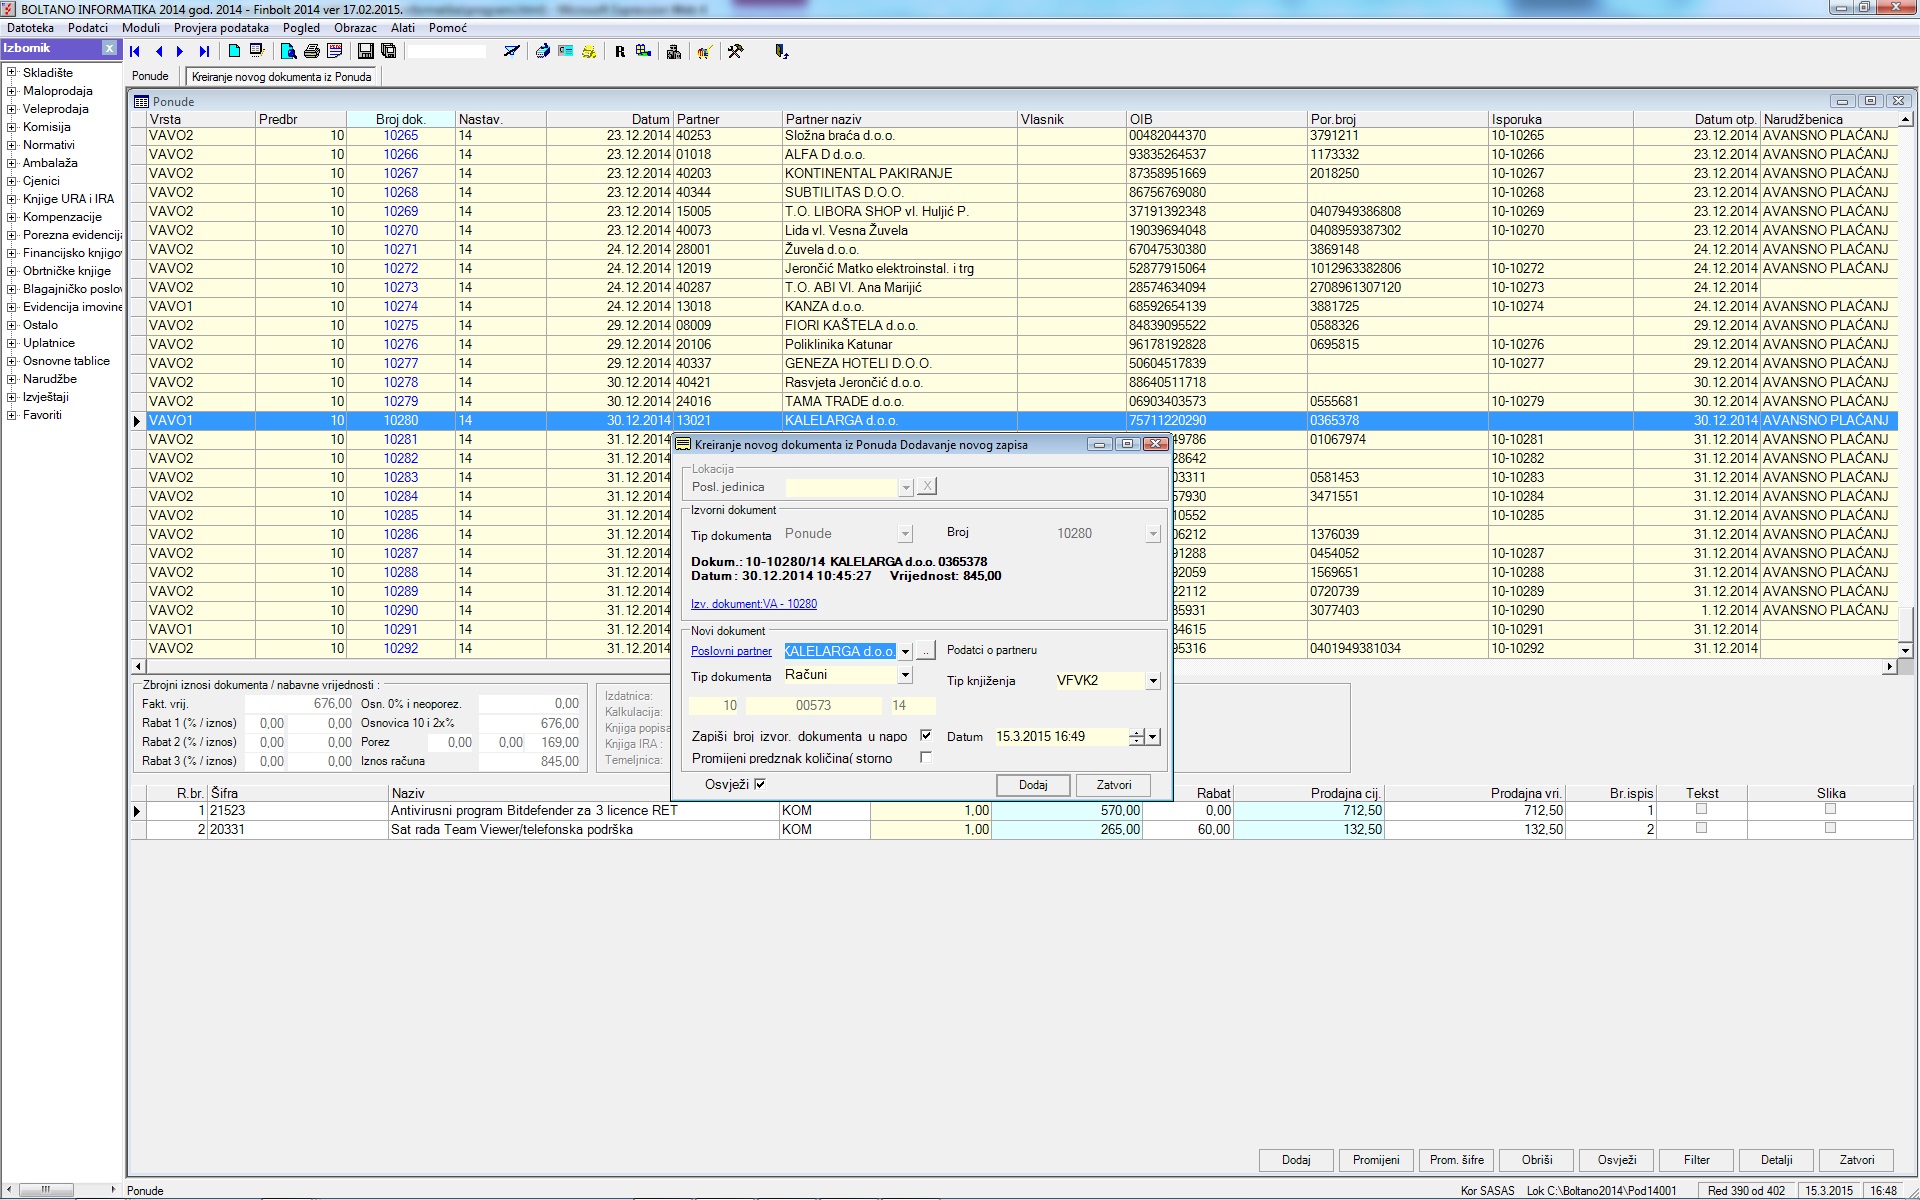The height and width of the screenshot is (1200, 1920).
Task: Click the hammer tools icon in the toolbar
Action: click(736, 51)
